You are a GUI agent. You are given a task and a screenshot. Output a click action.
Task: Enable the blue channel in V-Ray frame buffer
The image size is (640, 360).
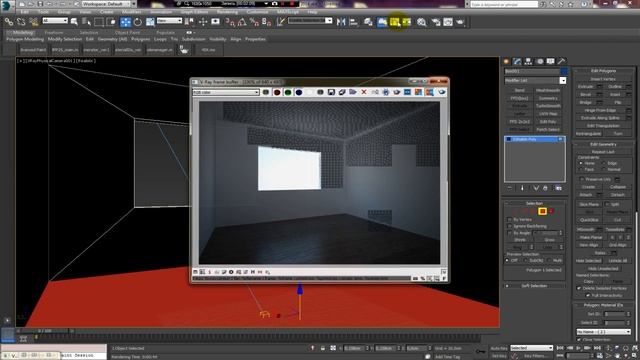(299, 92)
